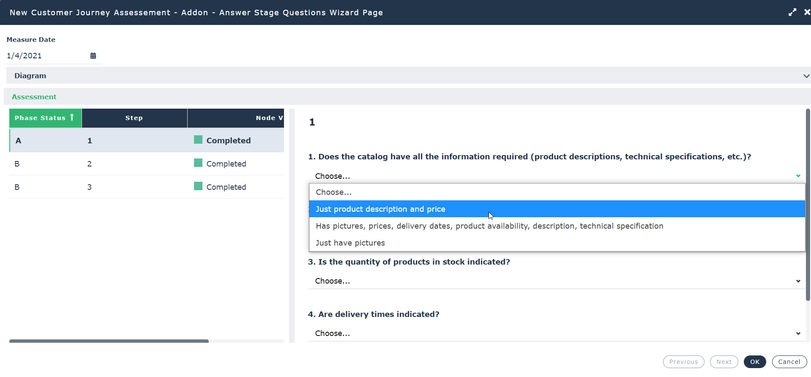Click question 3 stock quantity text
The width and height of the screenshot is (811, 377).
409,262
